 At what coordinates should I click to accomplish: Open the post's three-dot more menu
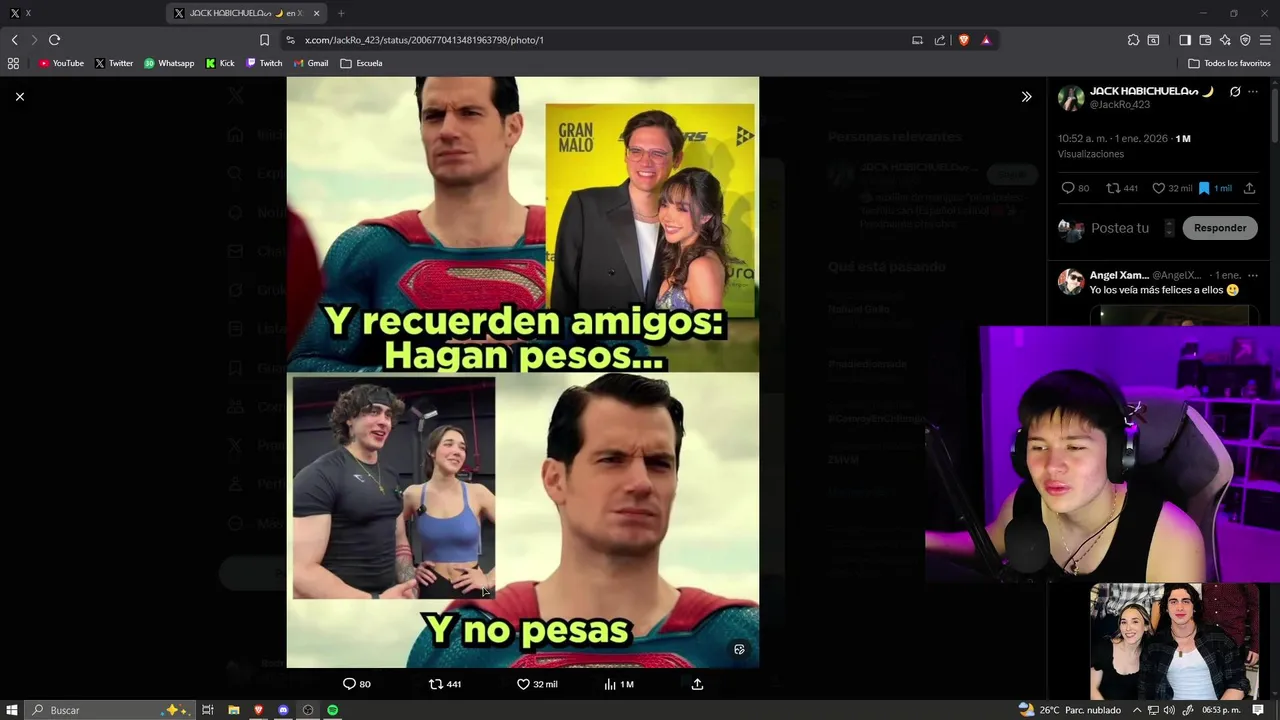[x=1253, y=91]
